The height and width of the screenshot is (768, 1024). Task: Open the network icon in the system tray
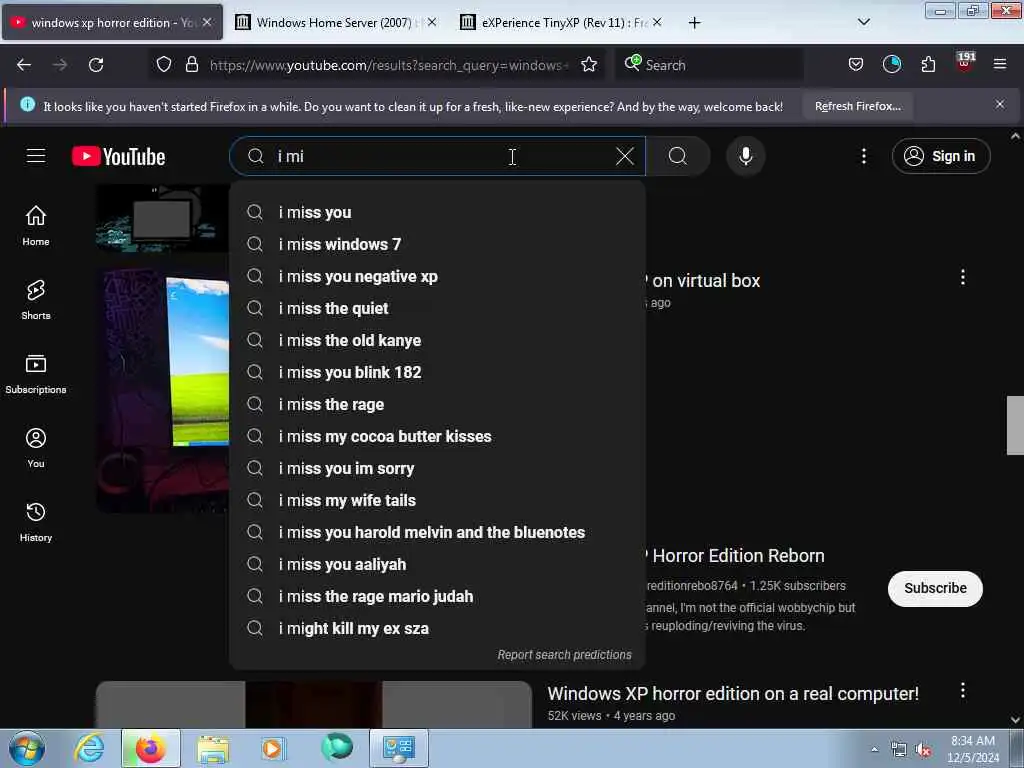pos(899,750)
